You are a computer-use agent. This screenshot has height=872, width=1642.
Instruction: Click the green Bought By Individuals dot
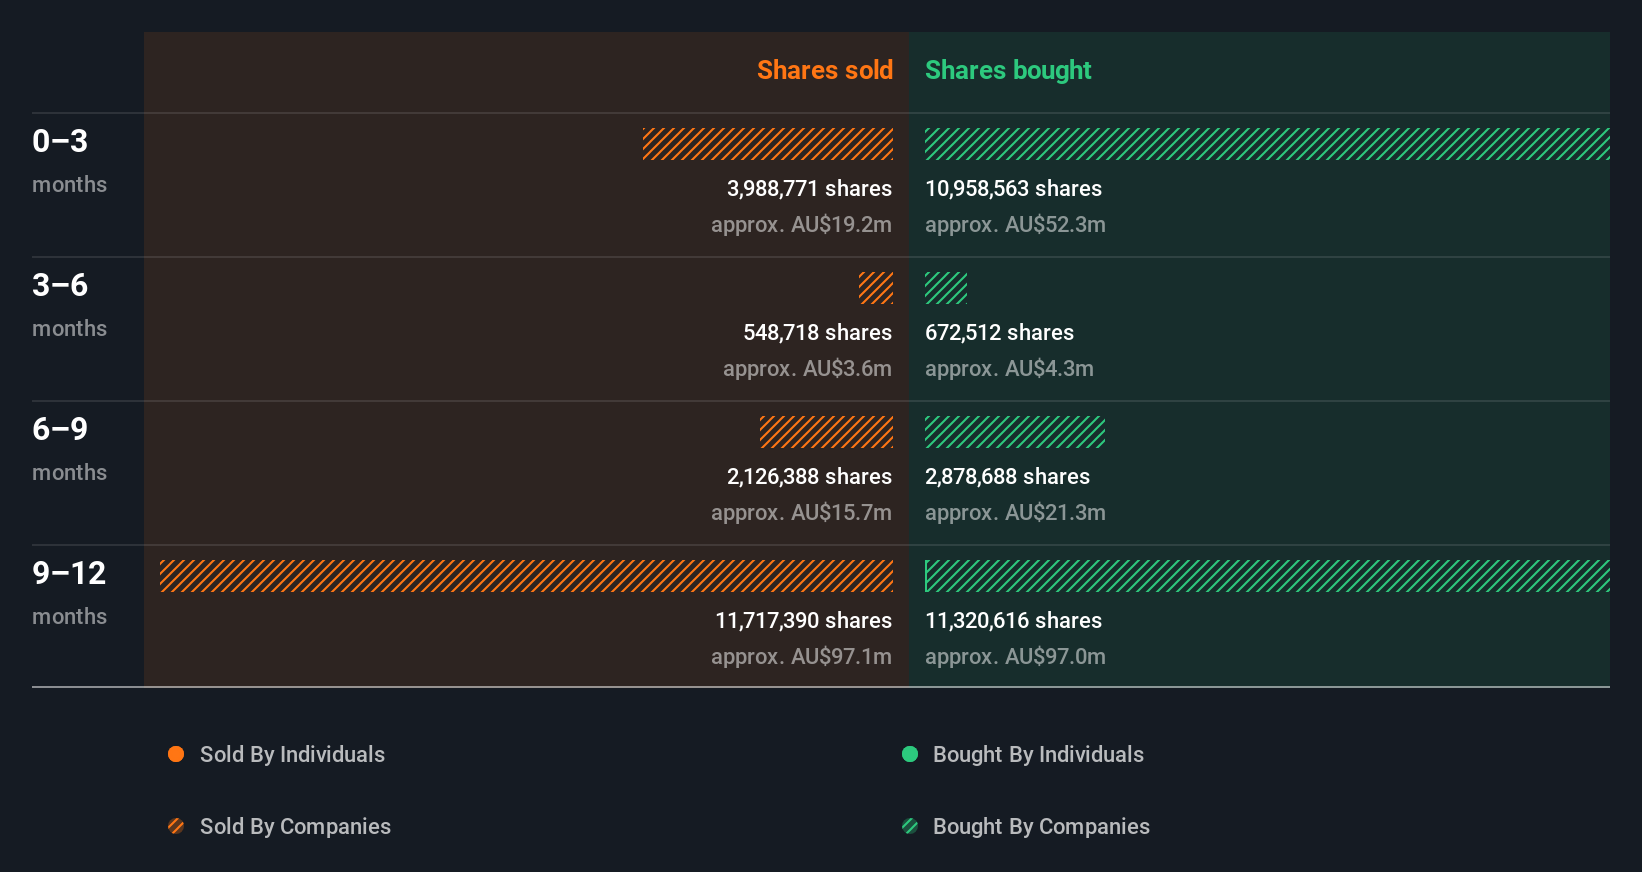(x=910, y=754)
